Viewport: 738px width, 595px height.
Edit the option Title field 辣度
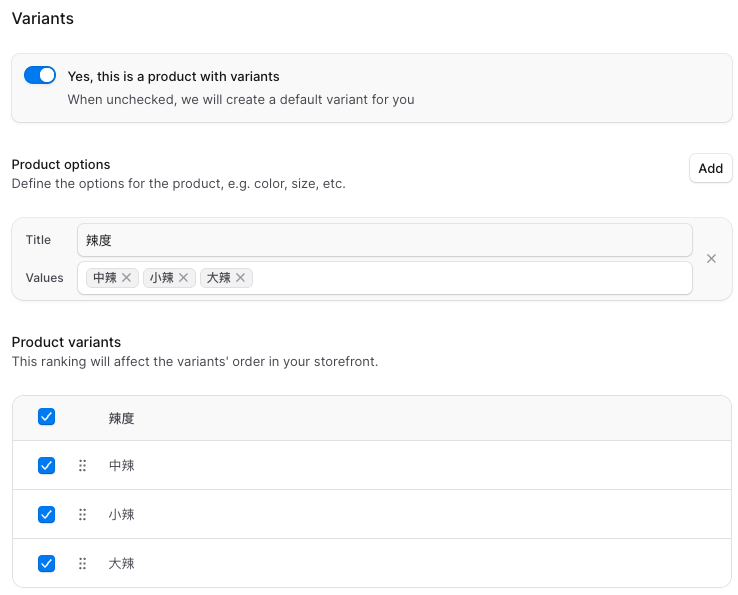(384, 240)
